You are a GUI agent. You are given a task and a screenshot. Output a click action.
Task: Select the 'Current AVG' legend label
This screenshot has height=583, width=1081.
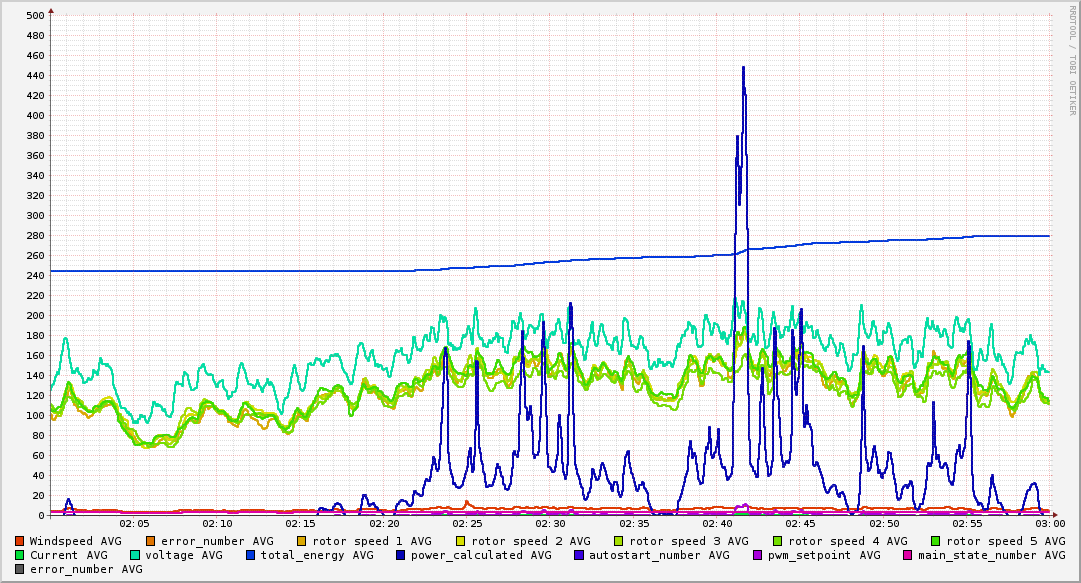tap(69, 555)
